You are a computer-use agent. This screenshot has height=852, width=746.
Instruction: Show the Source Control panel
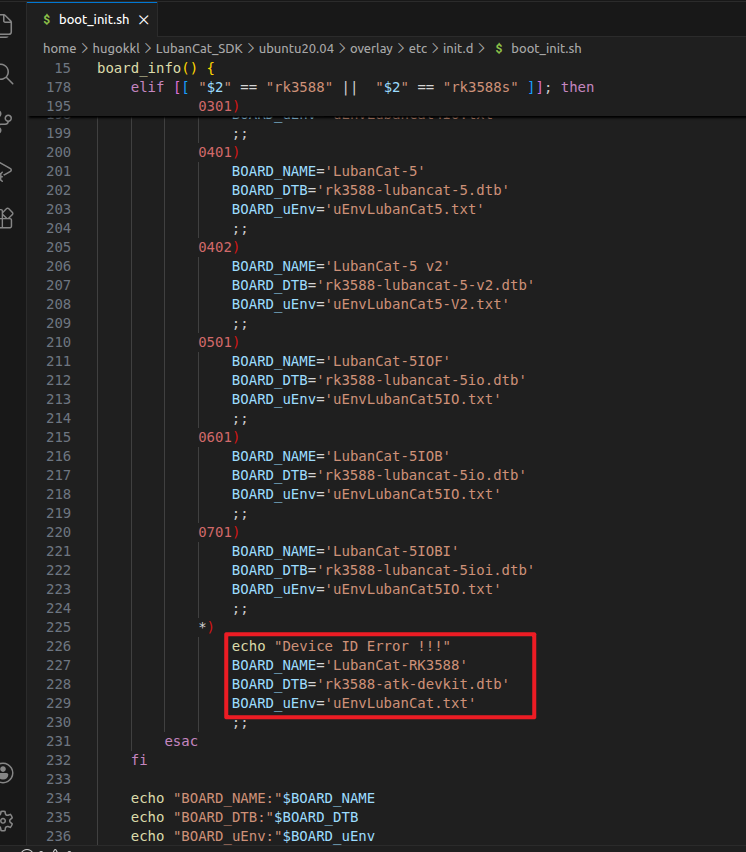pos(5,122)
